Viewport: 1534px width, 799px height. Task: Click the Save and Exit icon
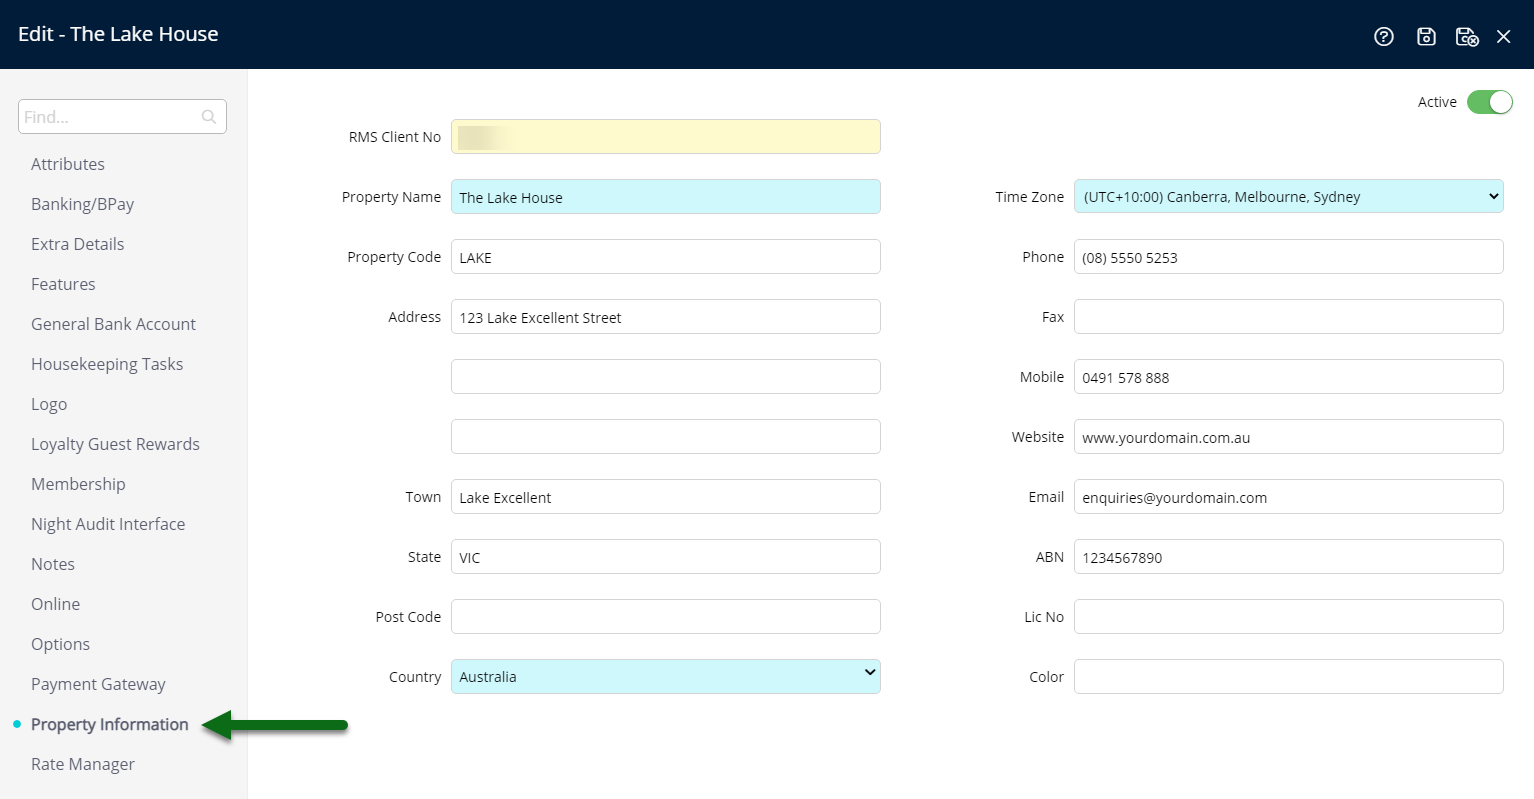point(1467,36)
